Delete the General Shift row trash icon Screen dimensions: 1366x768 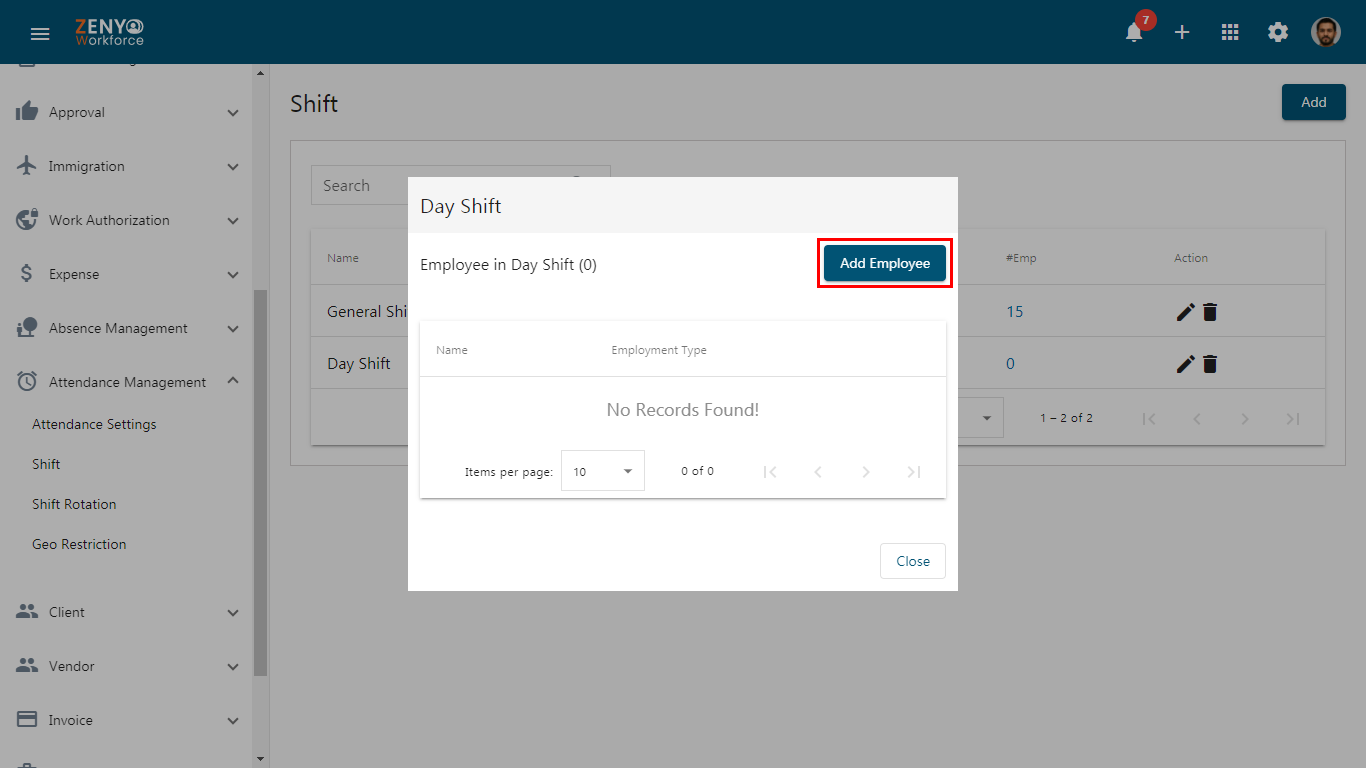point(1210,312)
